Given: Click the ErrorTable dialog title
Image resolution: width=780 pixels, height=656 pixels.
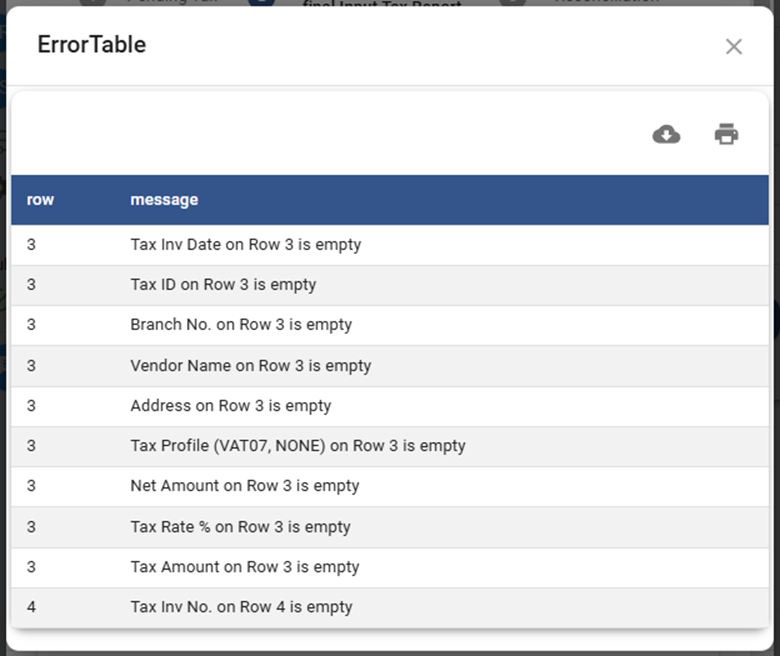Looking at the screenshot, I should tap(92, 45).
